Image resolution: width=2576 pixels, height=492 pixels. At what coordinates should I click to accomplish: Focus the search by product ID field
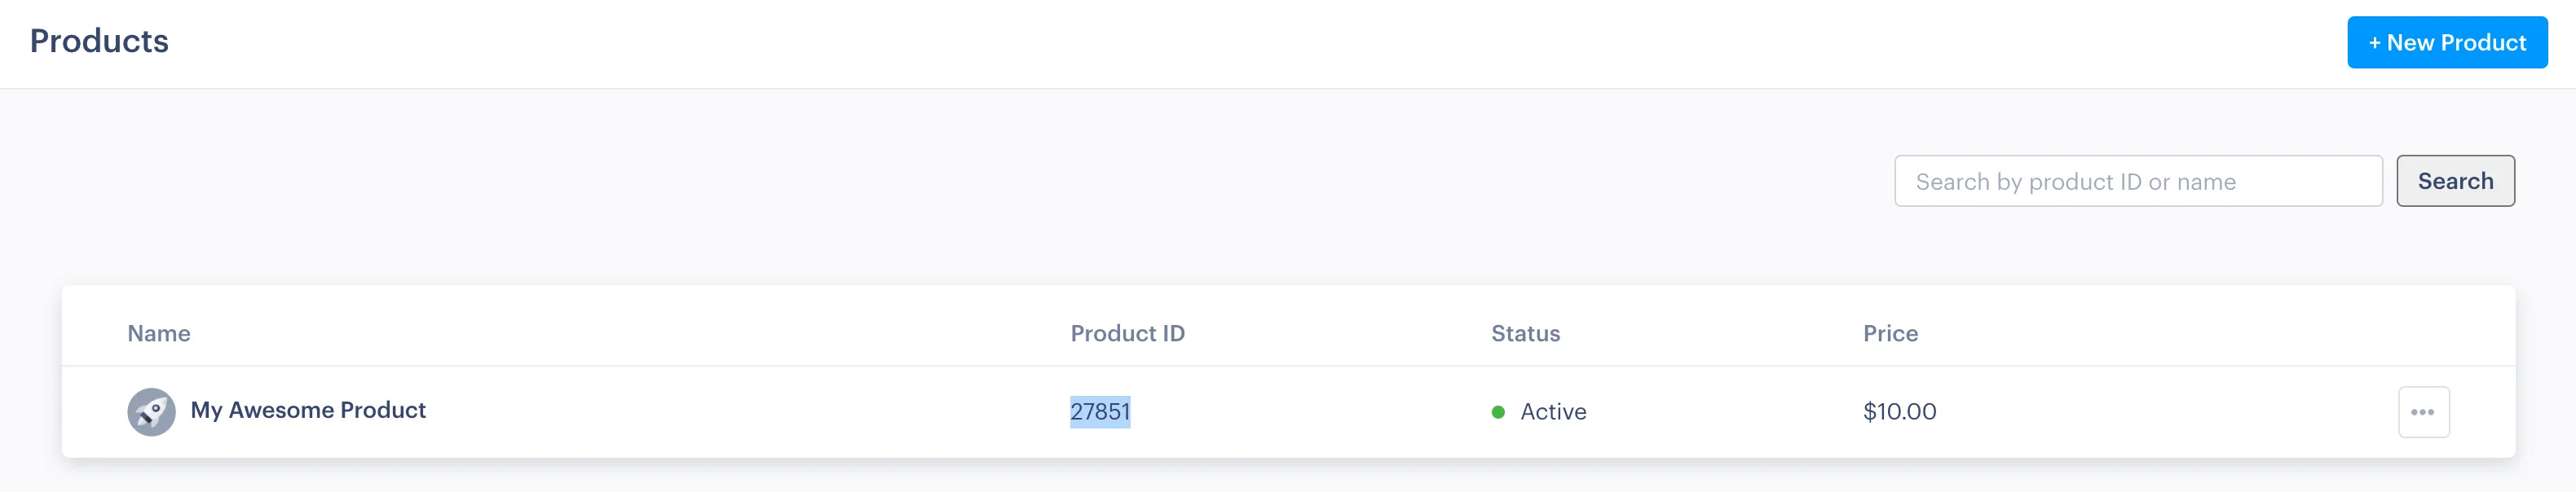click(2139, 181)
